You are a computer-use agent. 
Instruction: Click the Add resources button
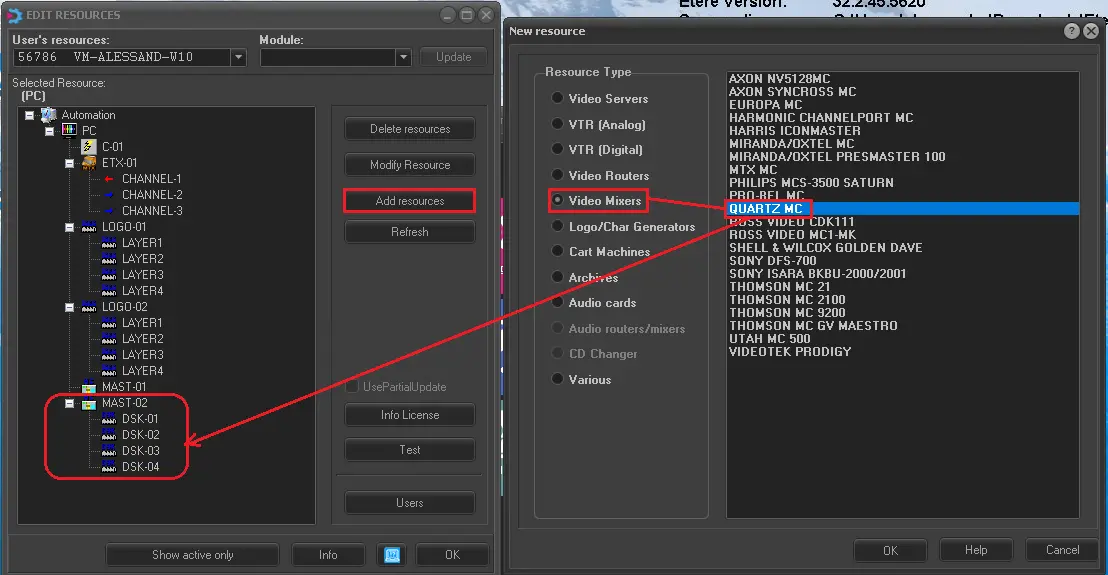(x=409, y=201)
